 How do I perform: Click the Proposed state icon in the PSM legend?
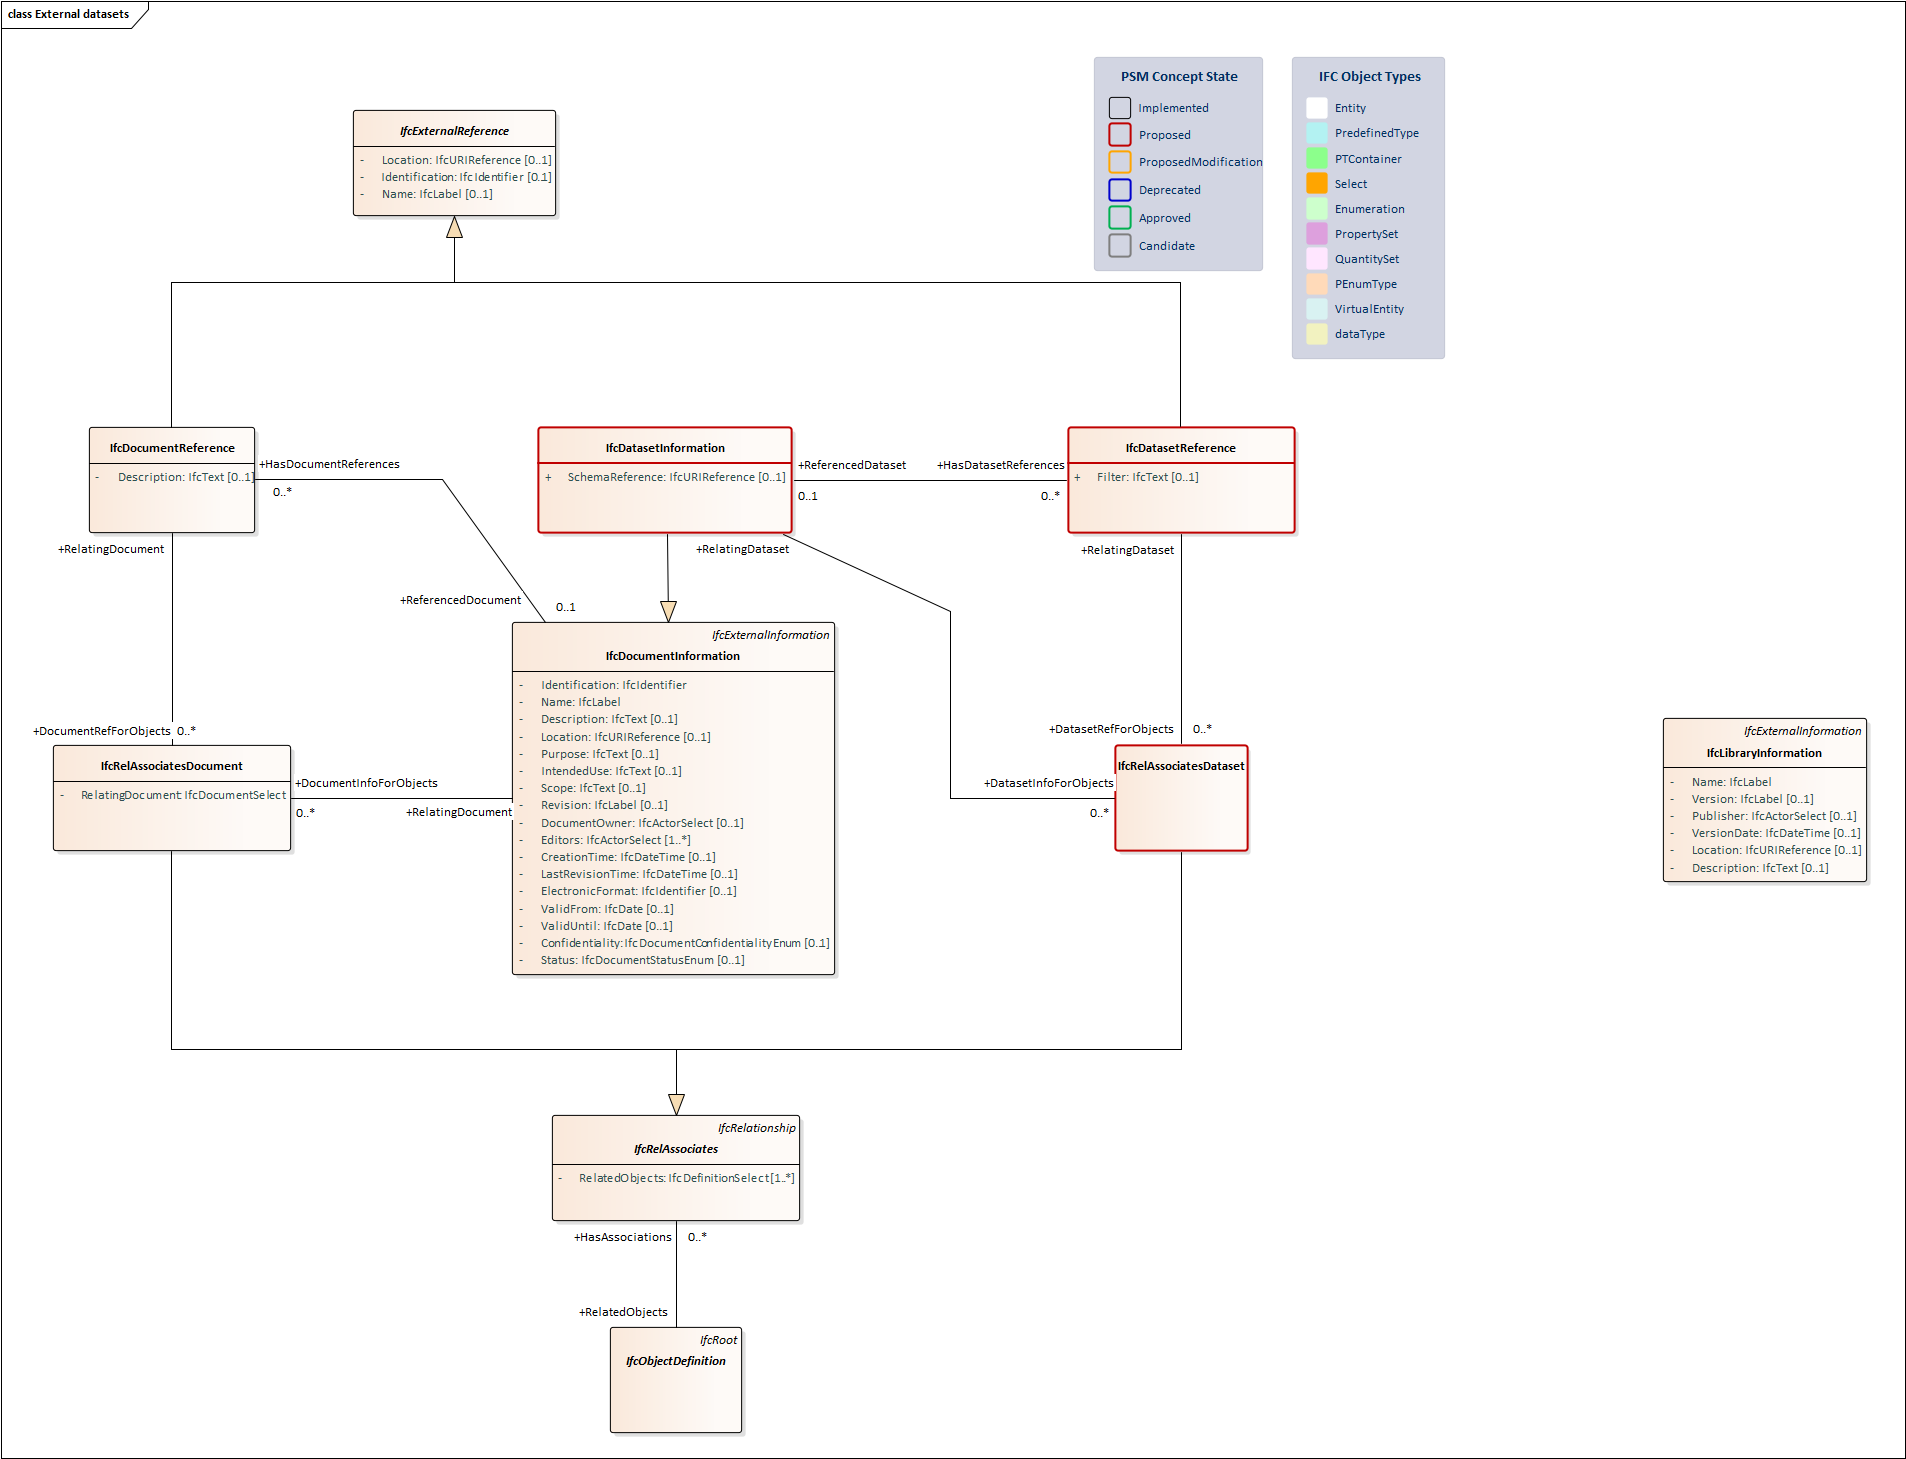[x=1119, y=134]
